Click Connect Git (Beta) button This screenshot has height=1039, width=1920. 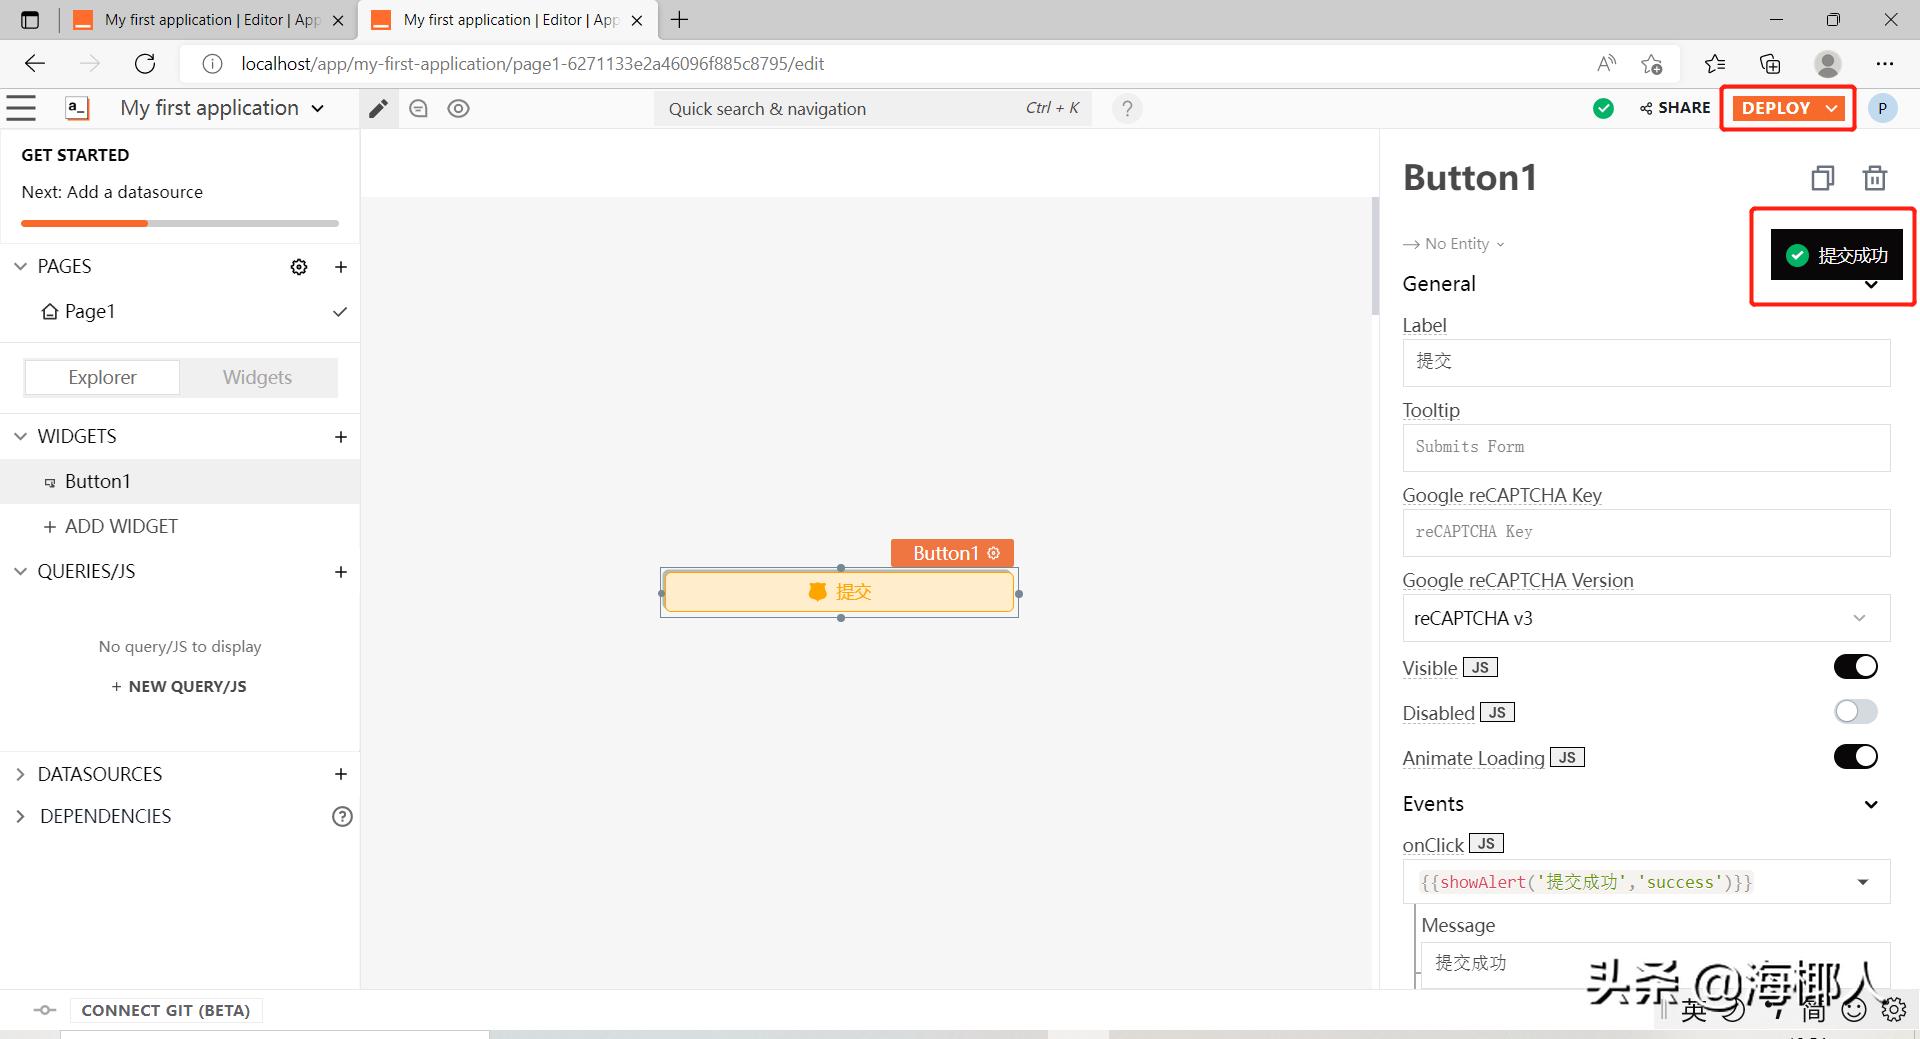pos(166,1011)
